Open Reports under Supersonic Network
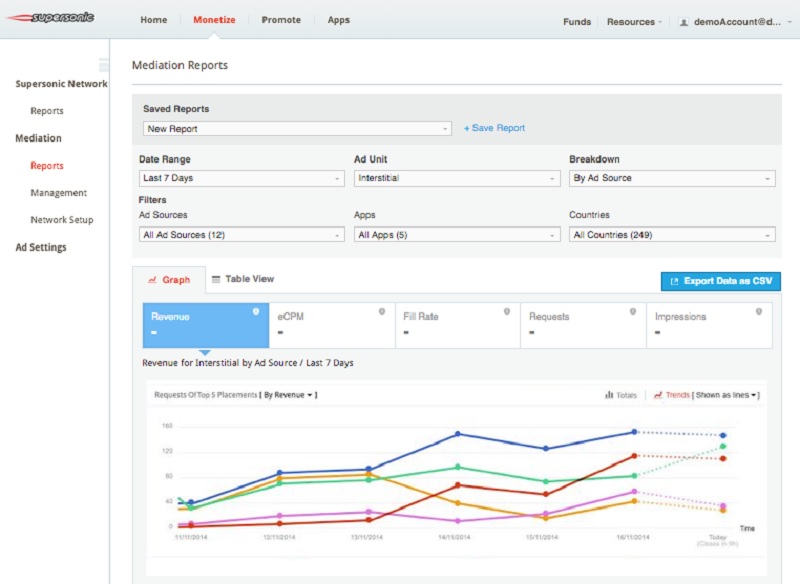 click(x=47, y=111)
